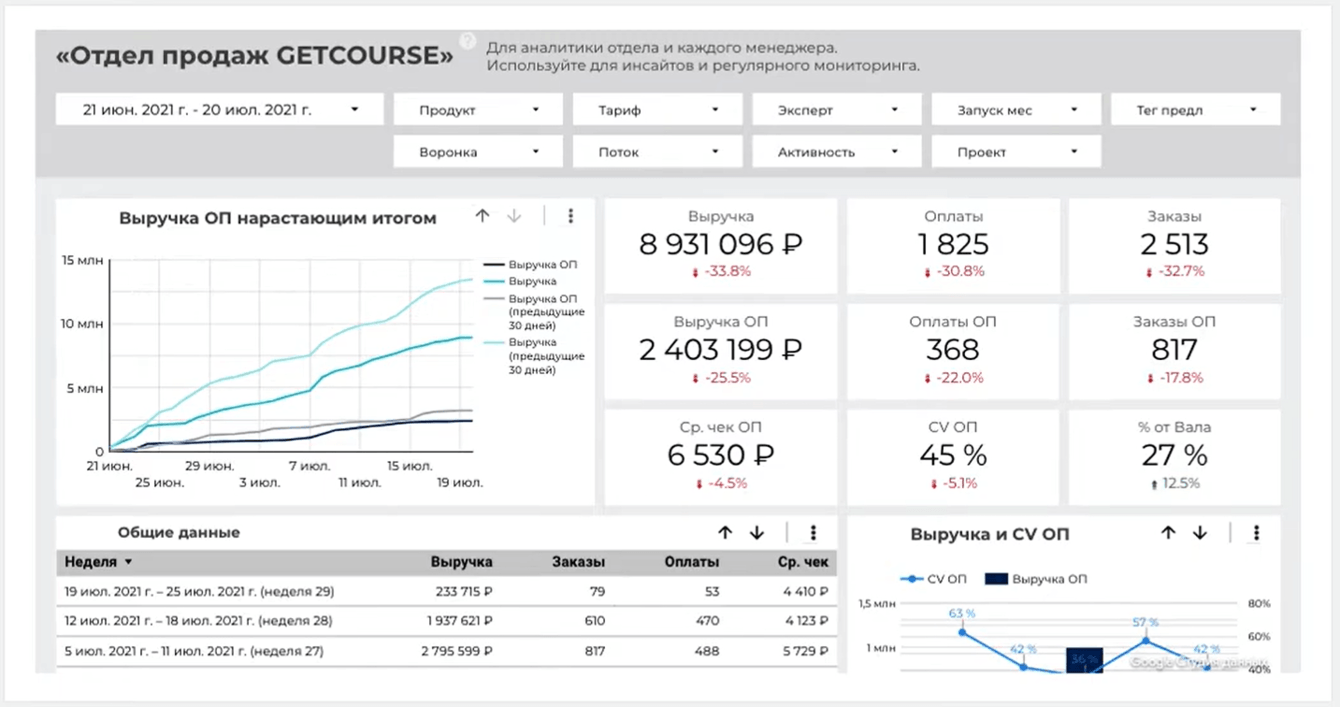Select the CV ОП 45 % scorecard

953,457
